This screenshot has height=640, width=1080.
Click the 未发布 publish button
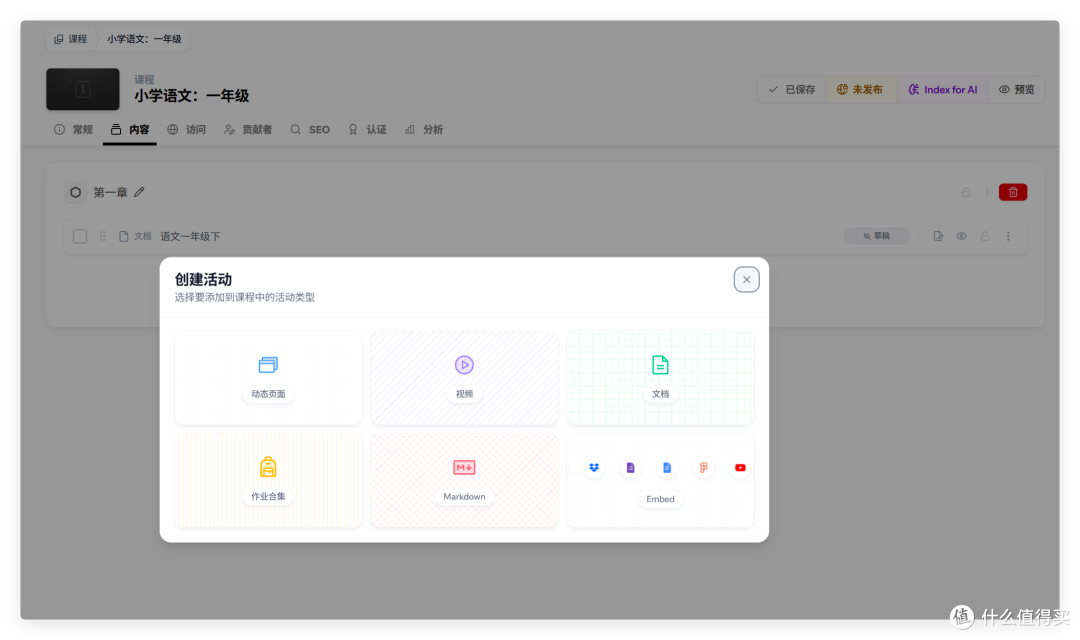pos(860,90)
